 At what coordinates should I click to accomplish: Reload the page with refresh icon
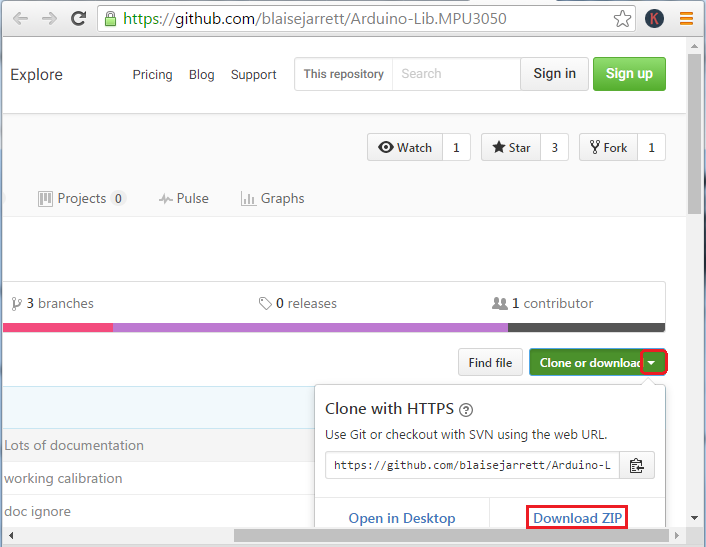pyautogui.click(x=78, y=18)
